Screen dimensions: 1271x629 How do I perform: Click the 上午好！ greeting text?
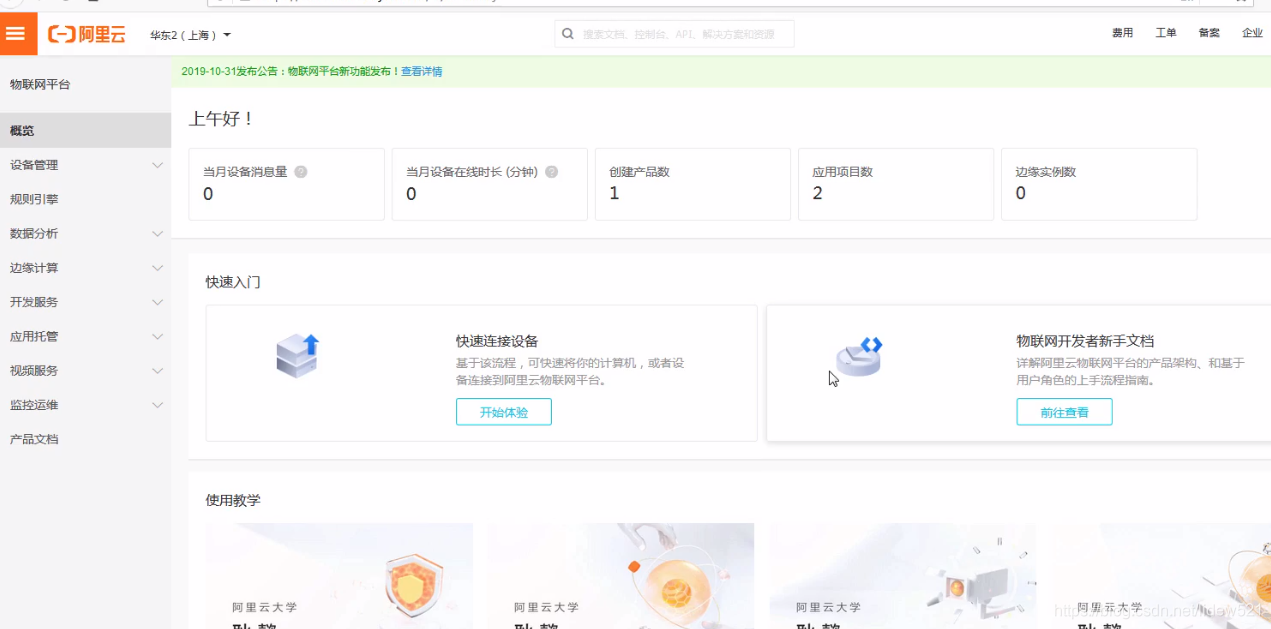click(x=221, y=119)
